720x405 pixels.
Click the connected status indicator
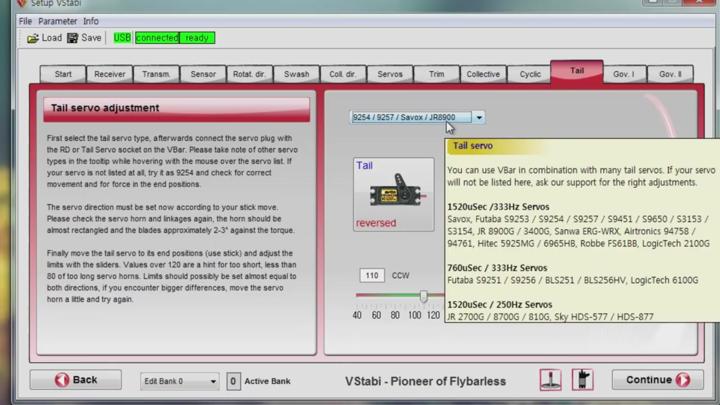coord(157,38)
